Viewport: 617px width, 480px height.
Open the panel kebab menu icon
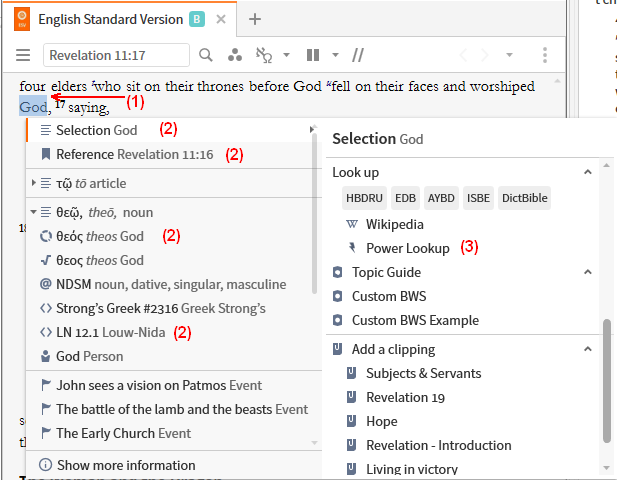(x=545, y=55)
